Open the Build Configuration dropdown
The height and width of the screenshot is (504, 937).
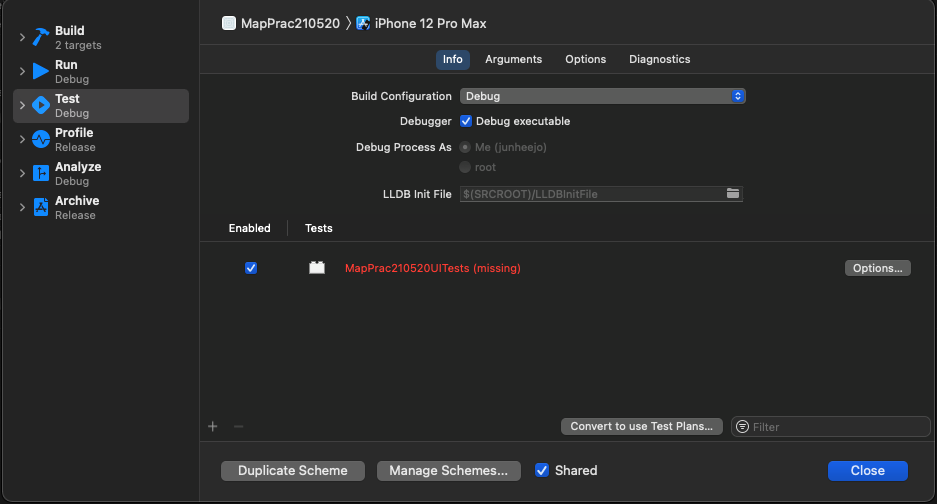[x=602, y=96]
